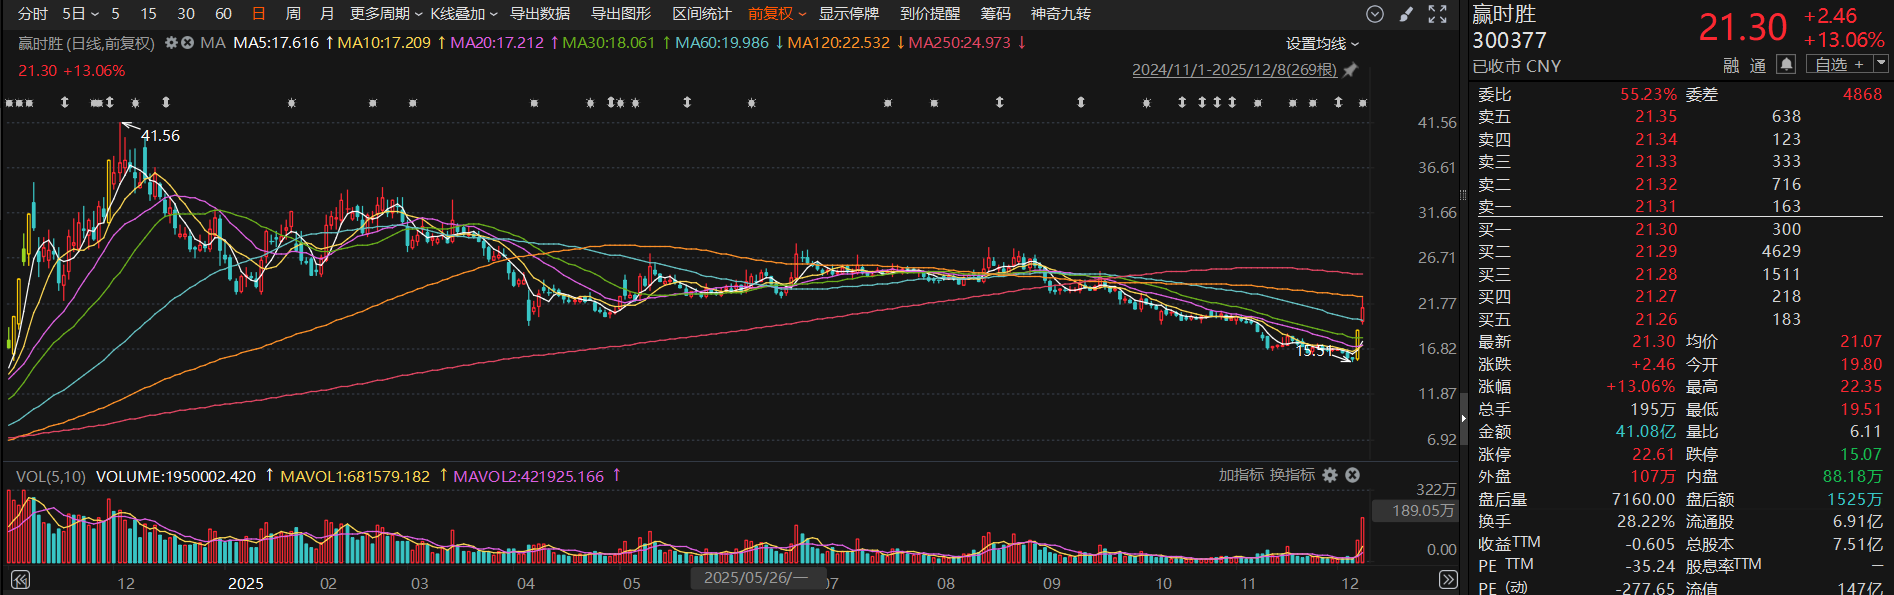The image size is (1894, 595).
Task: Click the 买一 price 21.30
Action: [1656, 229]
